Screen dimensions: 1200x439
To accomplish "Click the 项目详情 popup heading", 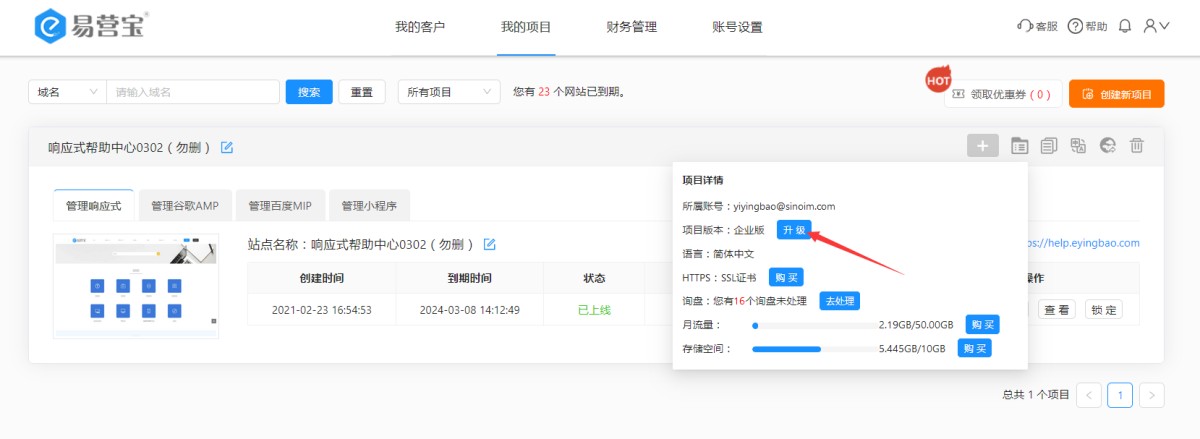I will [x=702, y=180].
